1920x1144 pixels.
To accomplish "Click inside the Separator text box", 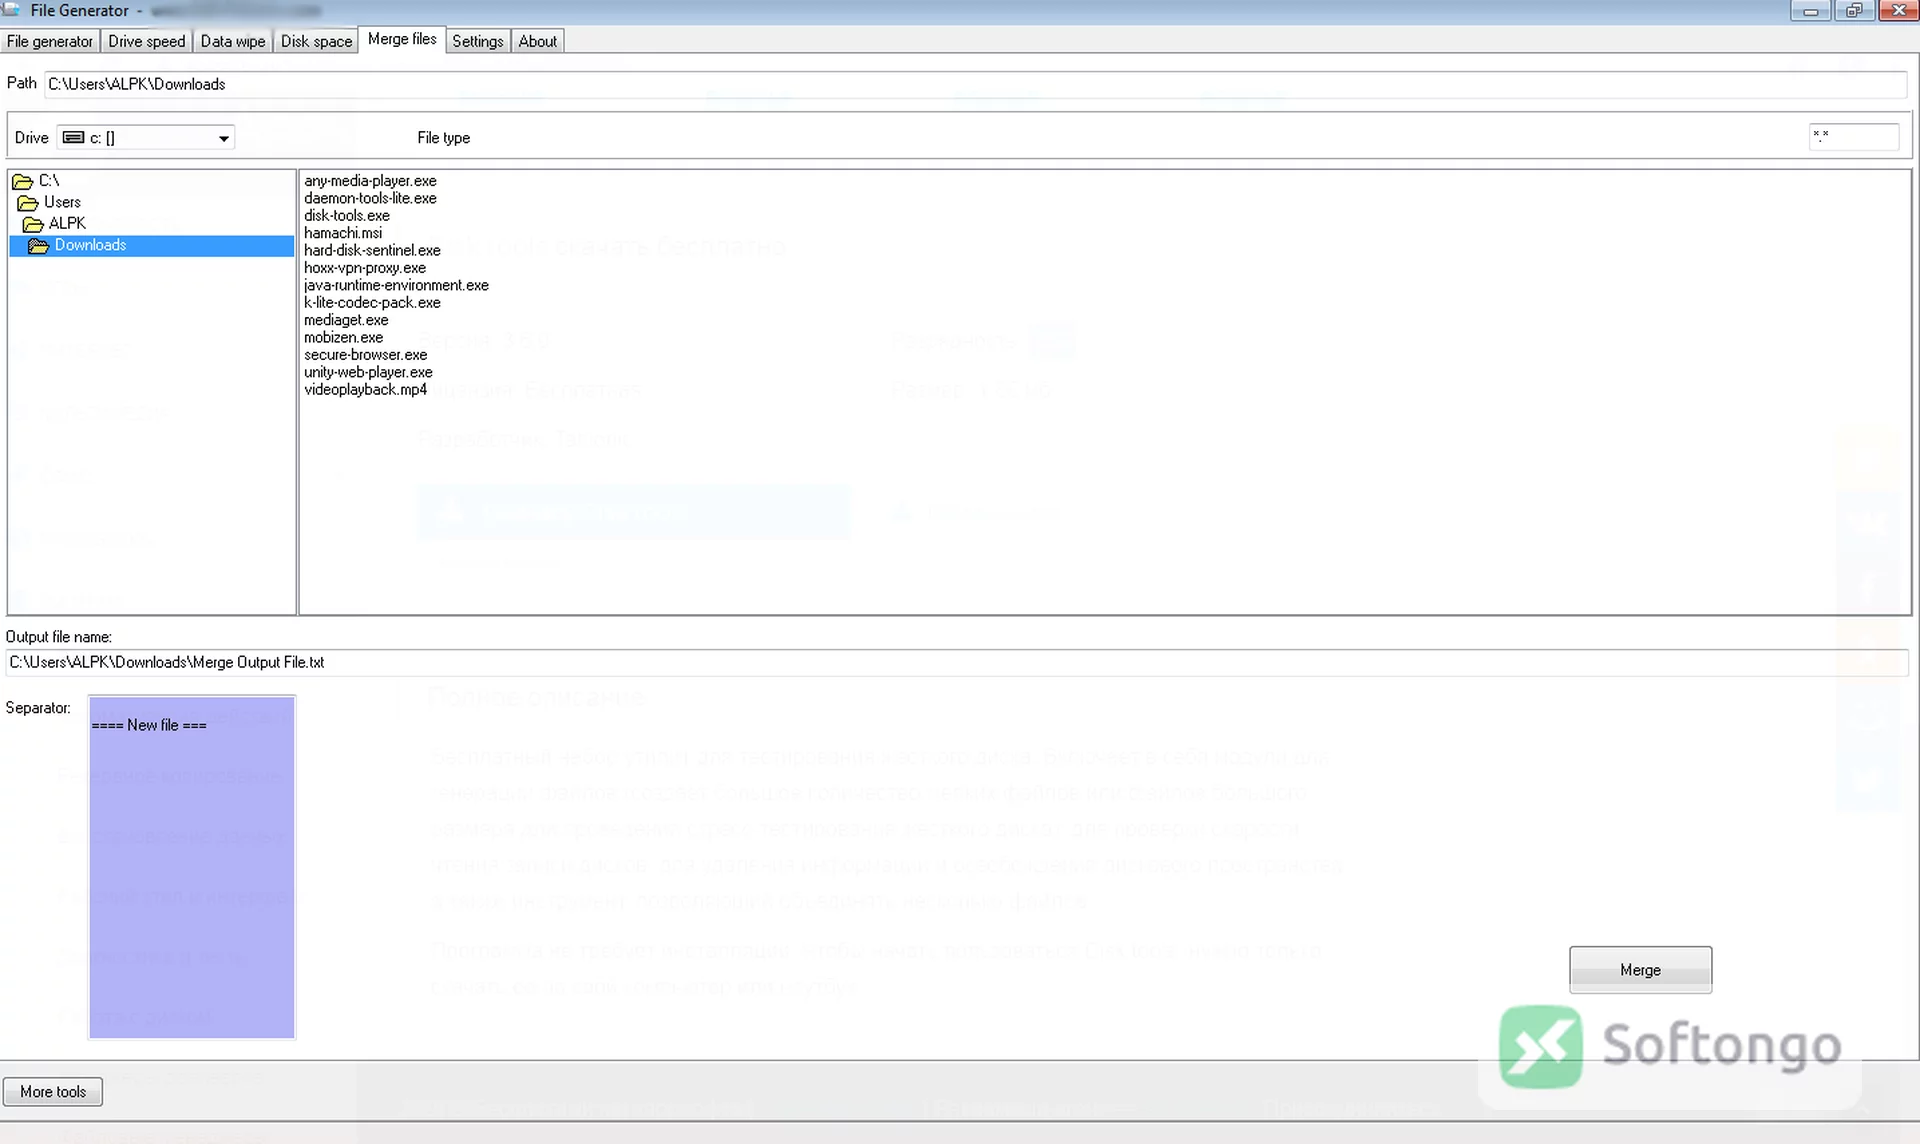I will click(192, 867).
